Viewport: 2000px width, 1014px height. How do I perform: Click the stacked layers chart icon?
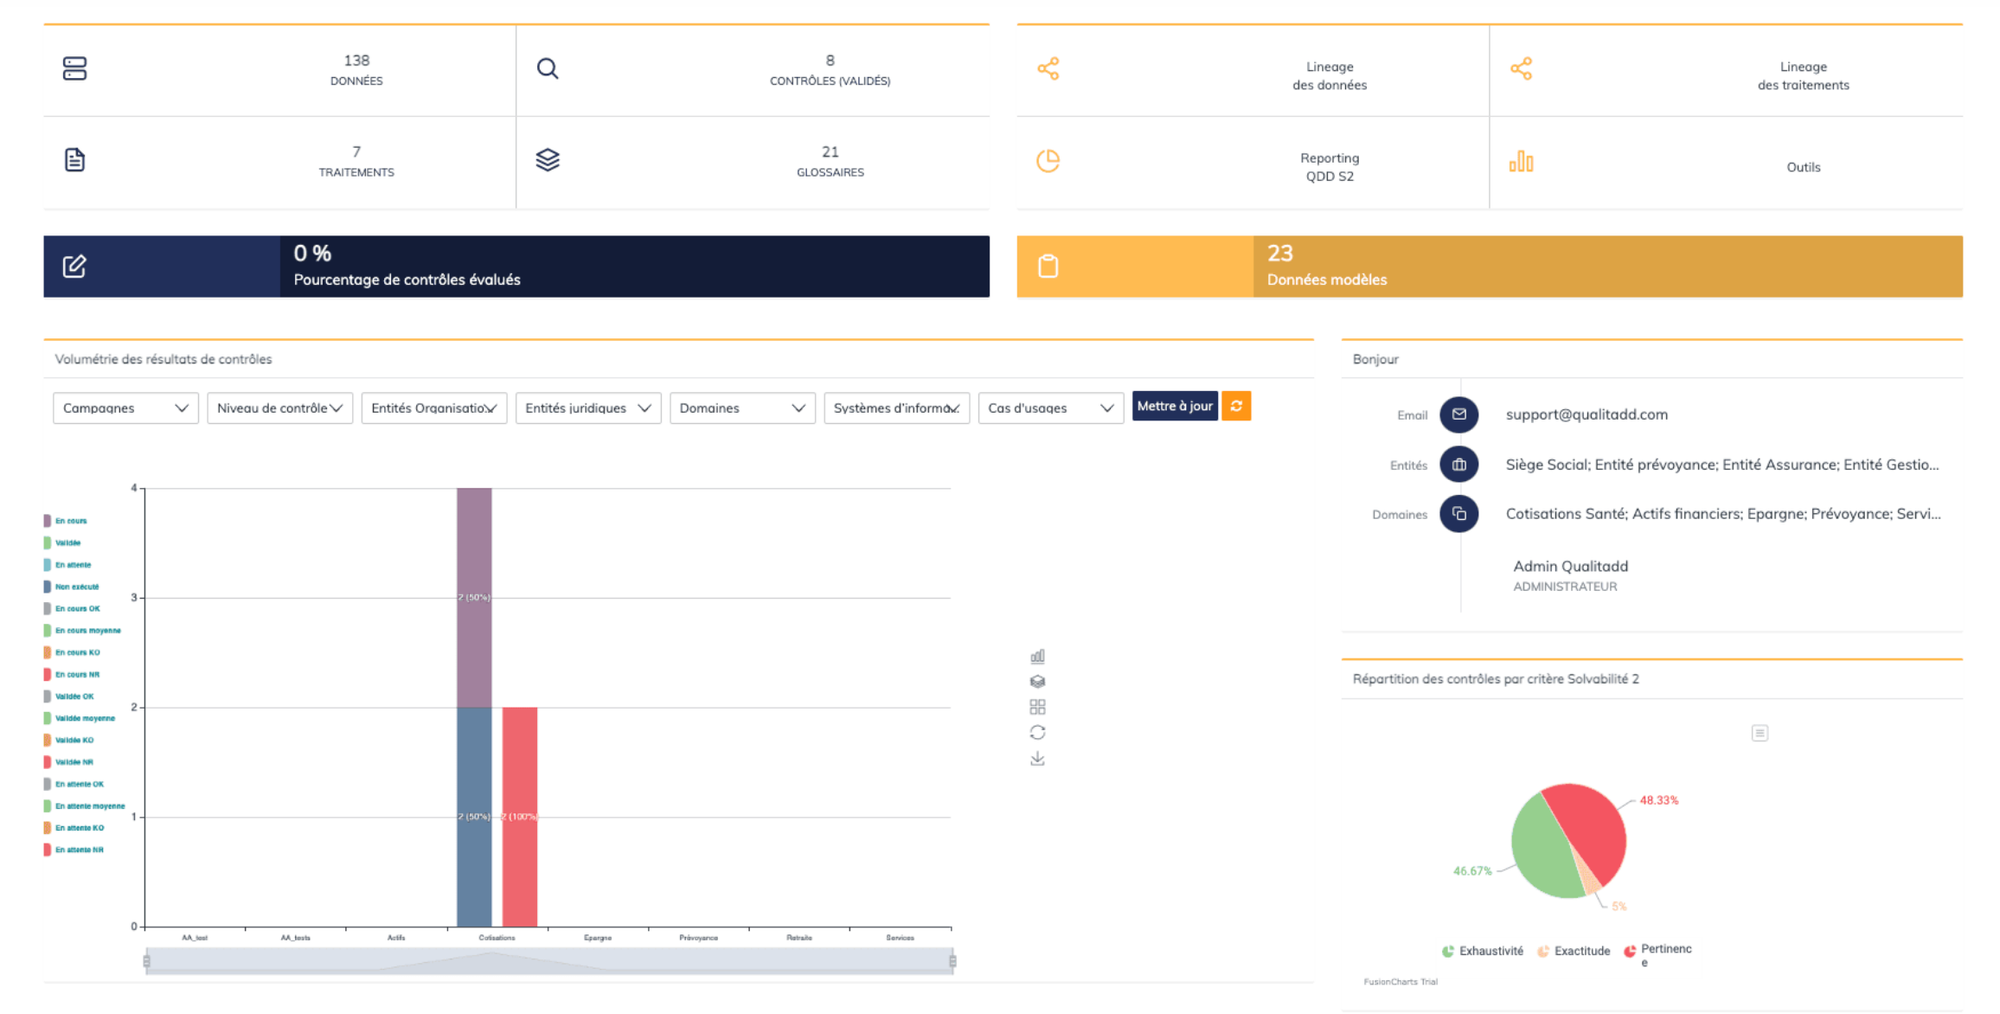(x=1037, y=681)
